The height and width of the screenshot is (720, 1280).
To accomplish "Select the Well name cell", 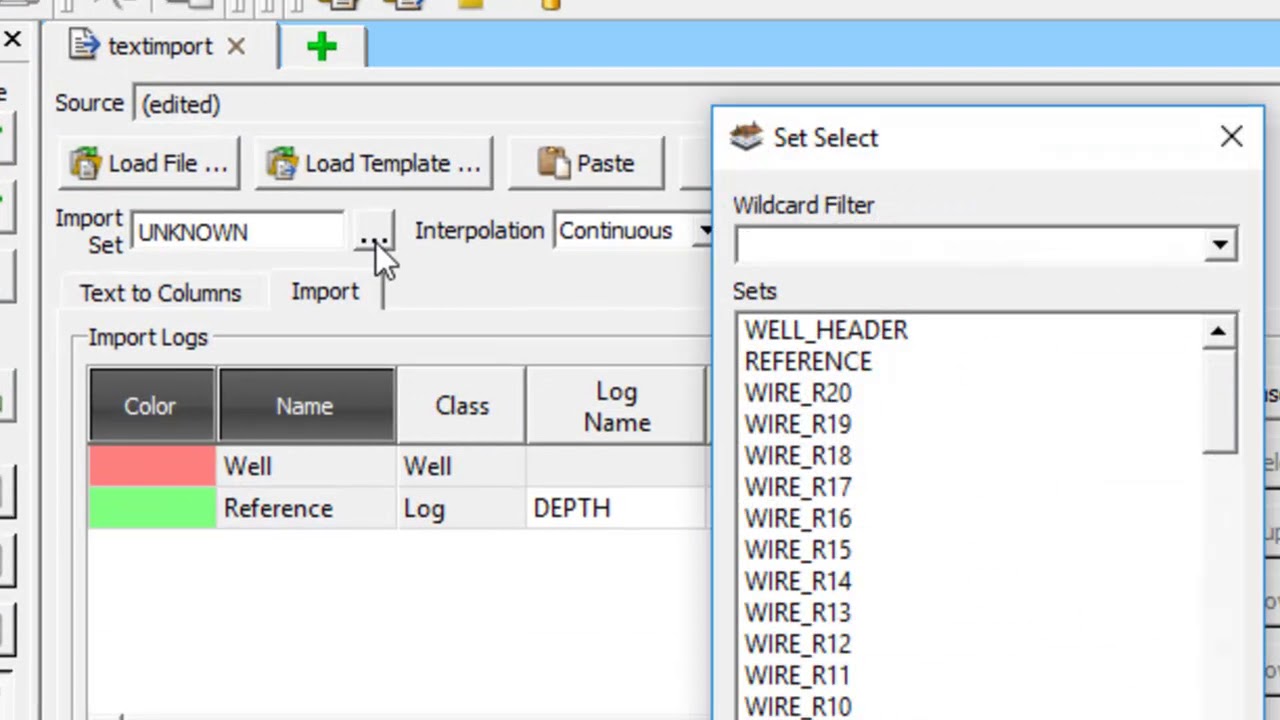I will click(x=305, y=466).
